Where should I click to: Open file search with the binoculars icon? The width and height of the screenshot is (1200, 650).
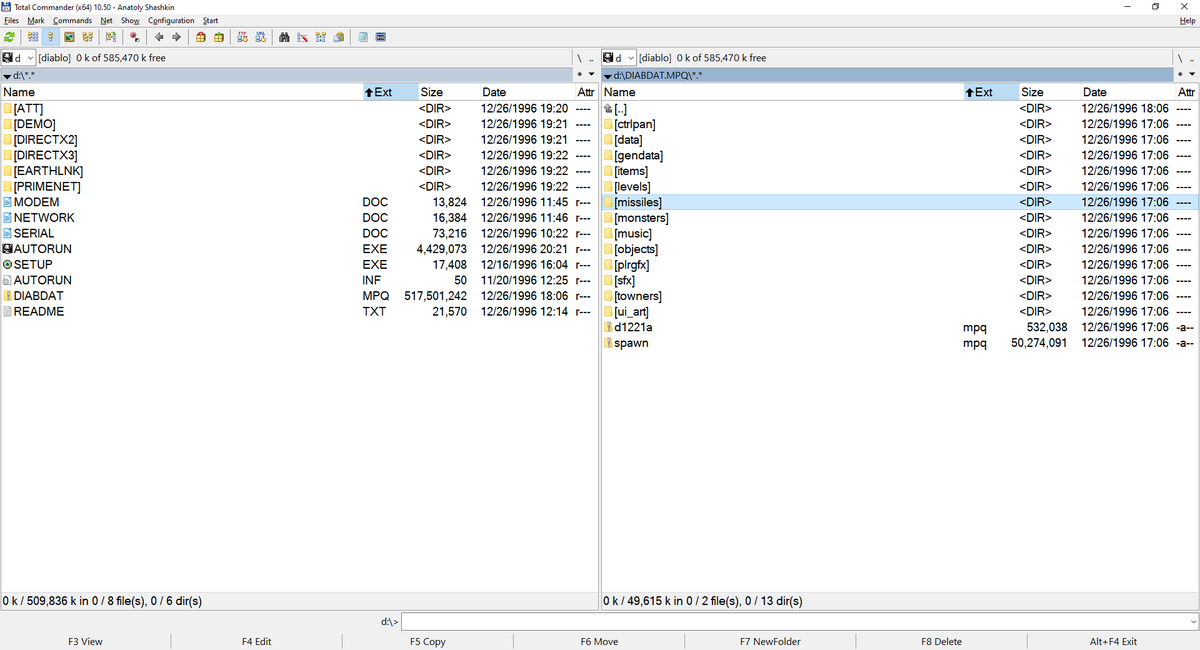(284, 37)
